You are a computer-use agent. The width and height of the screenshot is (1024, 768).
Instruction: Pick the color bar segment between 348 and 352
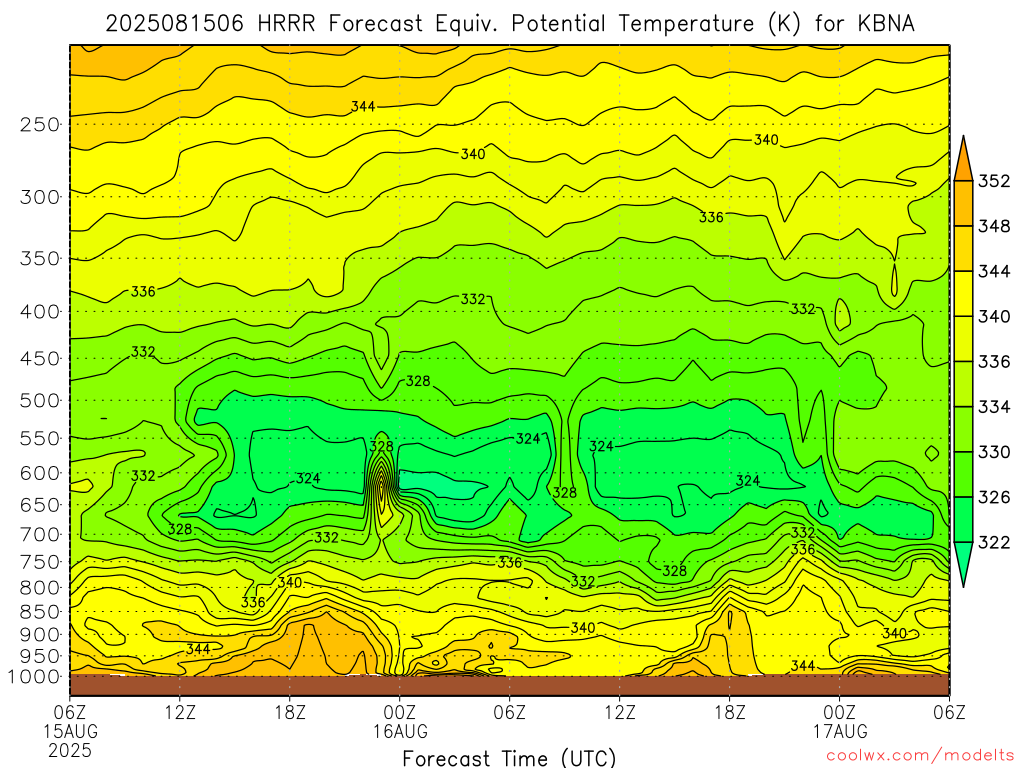click(x=963, y=204)
